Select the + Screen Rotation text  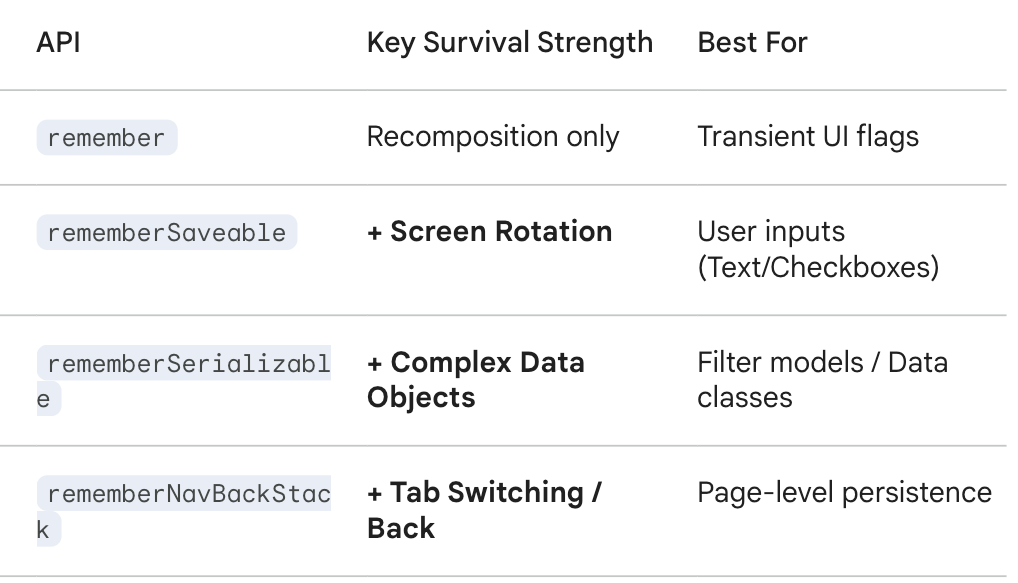coord(490,232)
